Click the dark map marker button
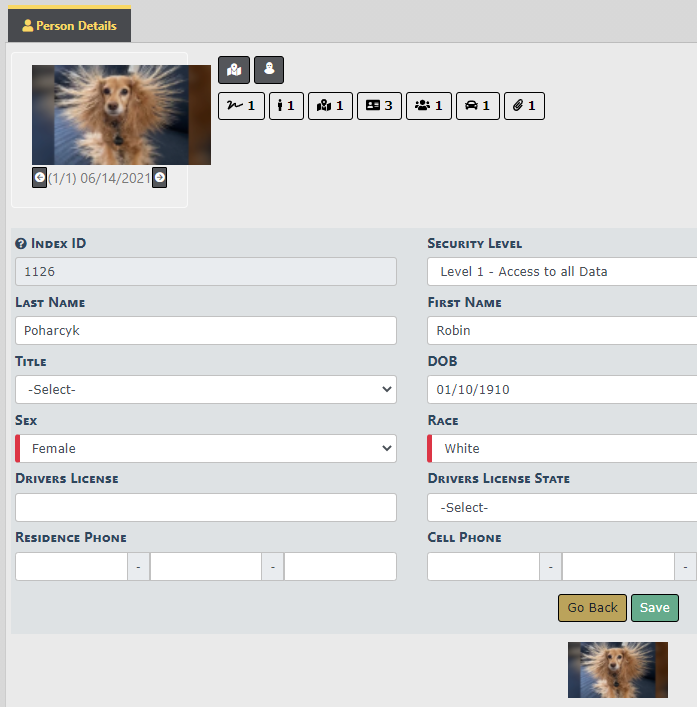Image resolution: width=697 pixels, height=707 pixels. pos(233,70)
